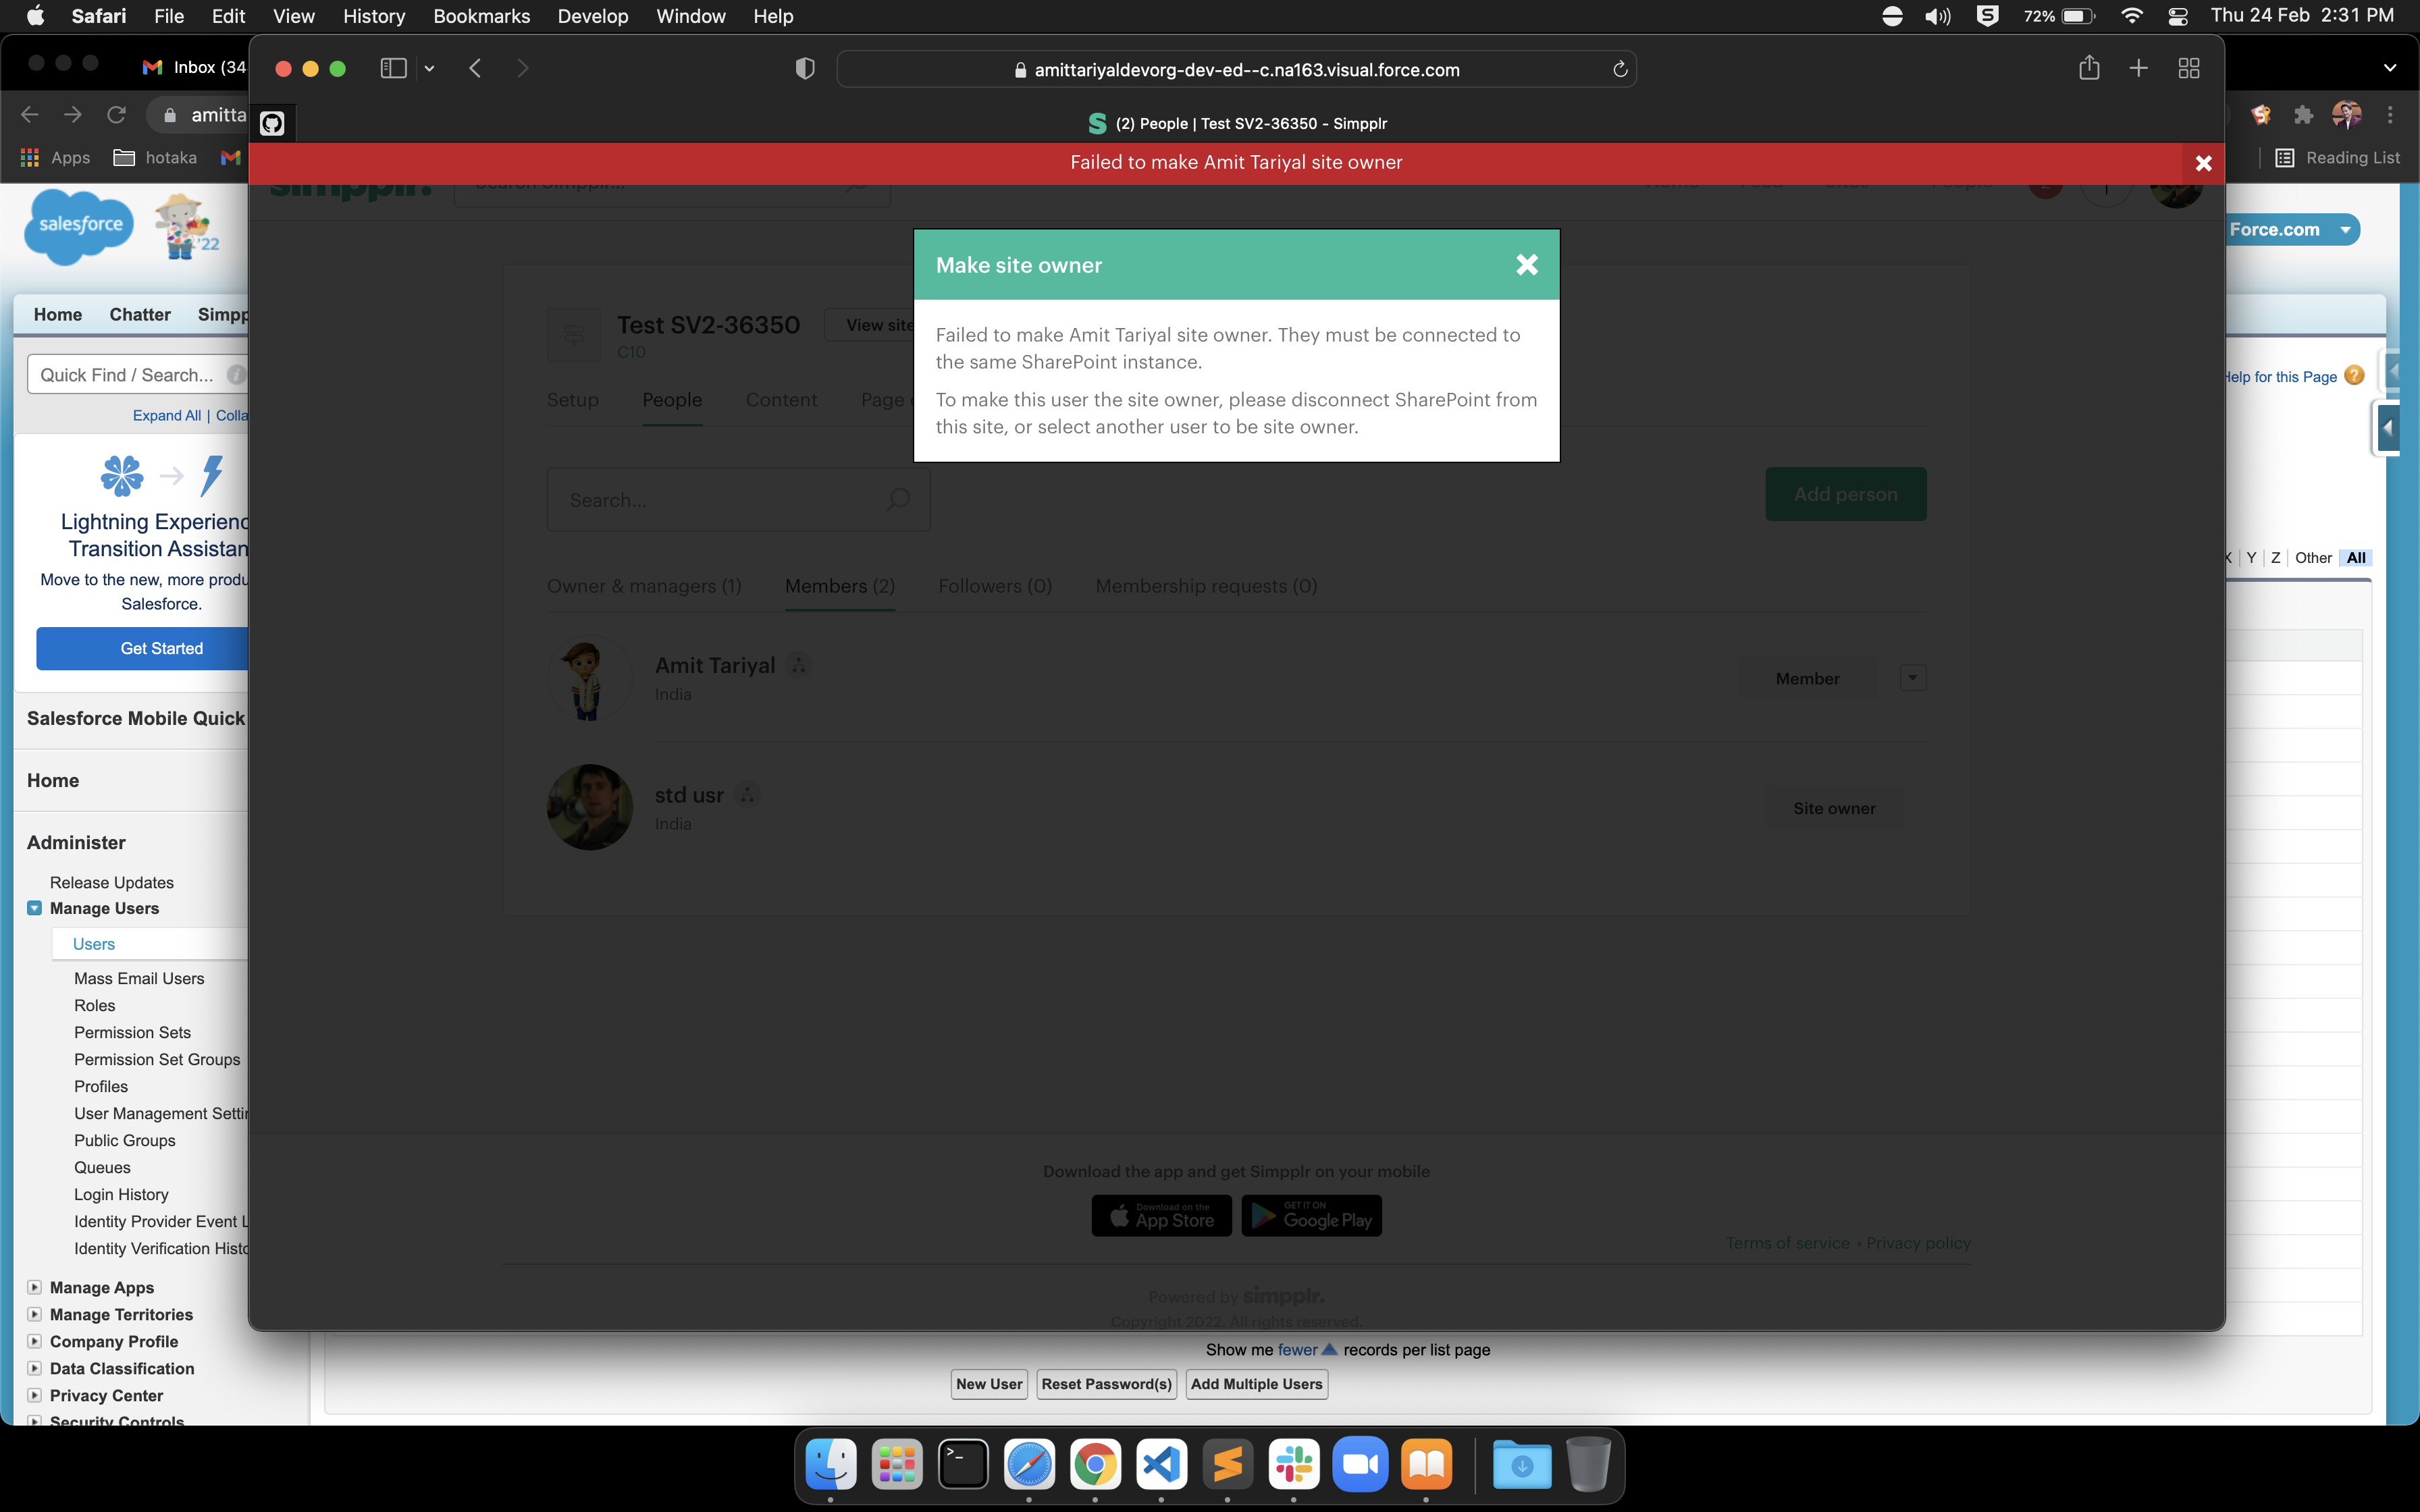Click the magnifier icon in the people Search field

point(897,499)
